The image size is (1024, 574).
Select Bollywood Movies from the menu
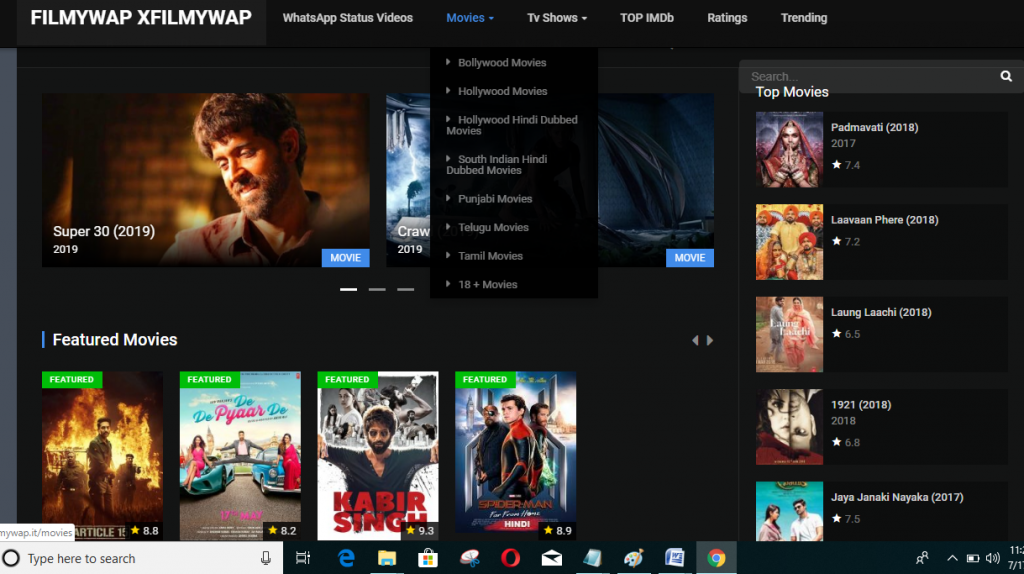click(x=502, y=63)
